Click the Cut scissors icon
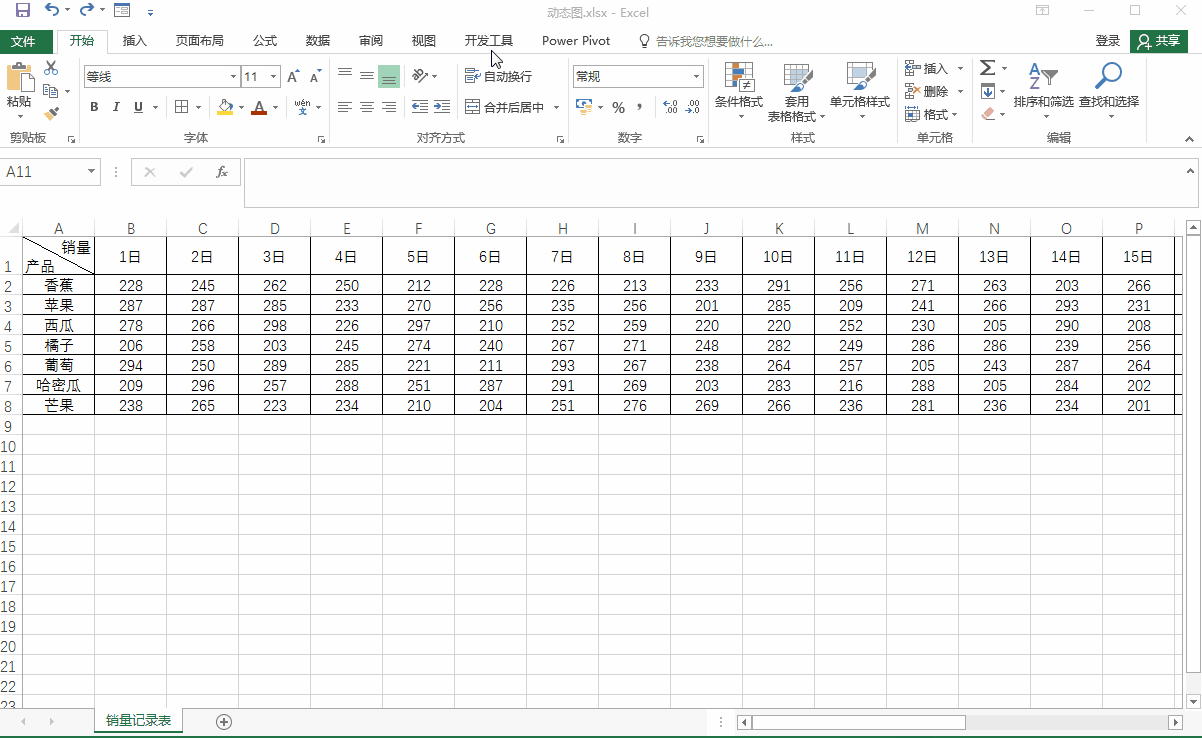 point(51,69)
